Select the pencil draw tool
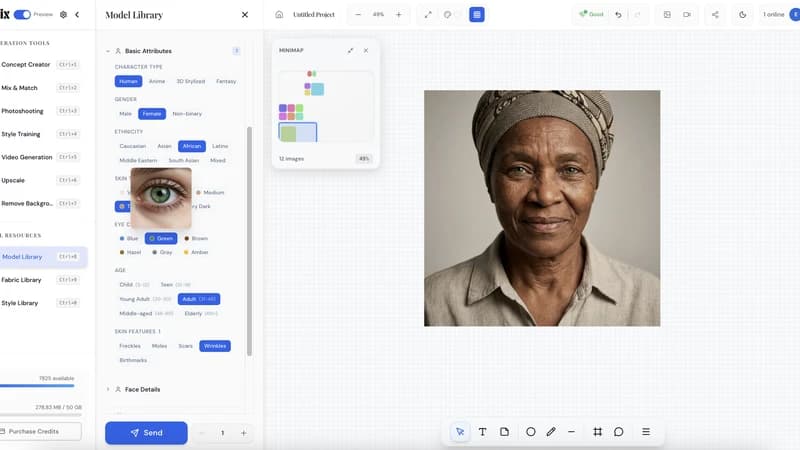This screenshot has width=800, height=450. click(x=551, y=432)
